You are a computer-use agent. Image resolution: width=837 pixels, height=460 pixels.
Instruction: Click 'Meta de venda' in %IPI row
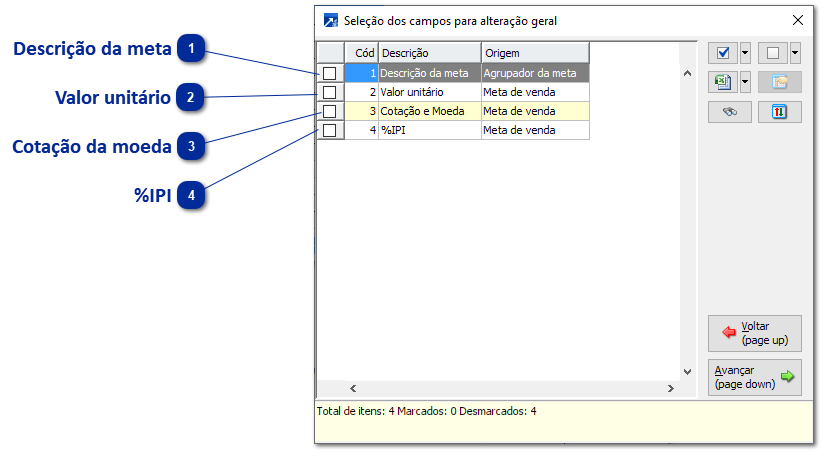(x=535, y=130)
